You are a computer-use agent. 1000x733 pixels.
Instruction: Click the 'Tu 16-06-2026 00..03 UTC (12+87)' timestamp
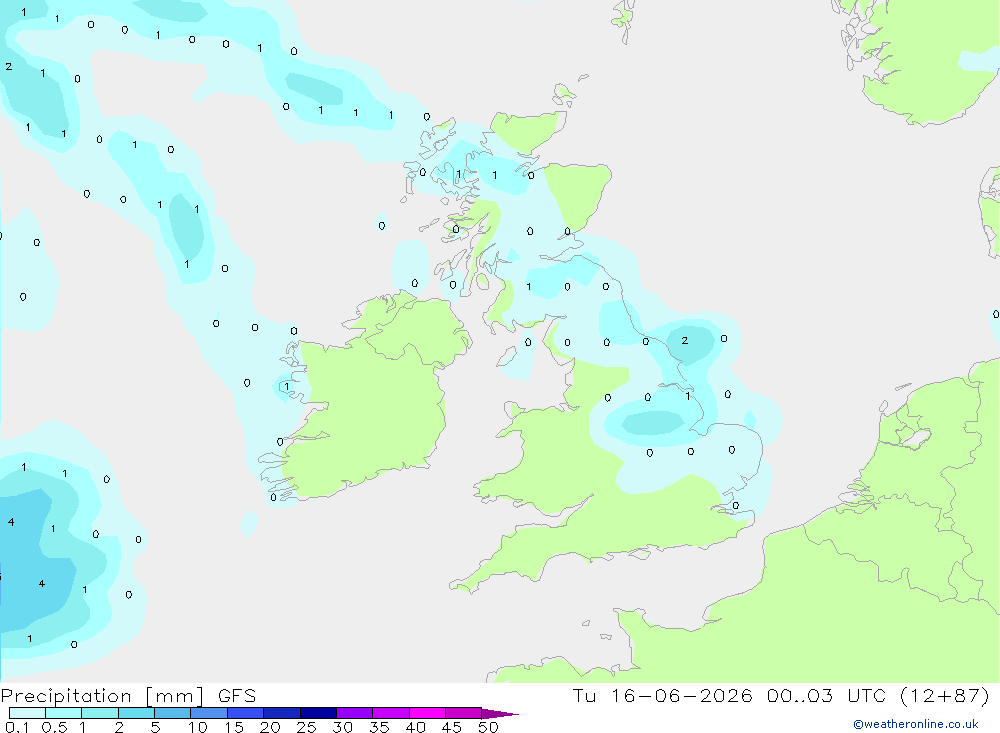[x=781, y=695]
